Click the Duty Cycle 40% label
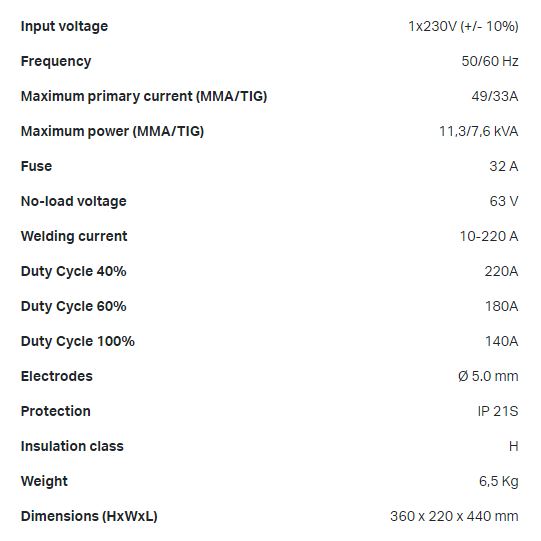This screenshot has height=541, width=541. [73, 272]
